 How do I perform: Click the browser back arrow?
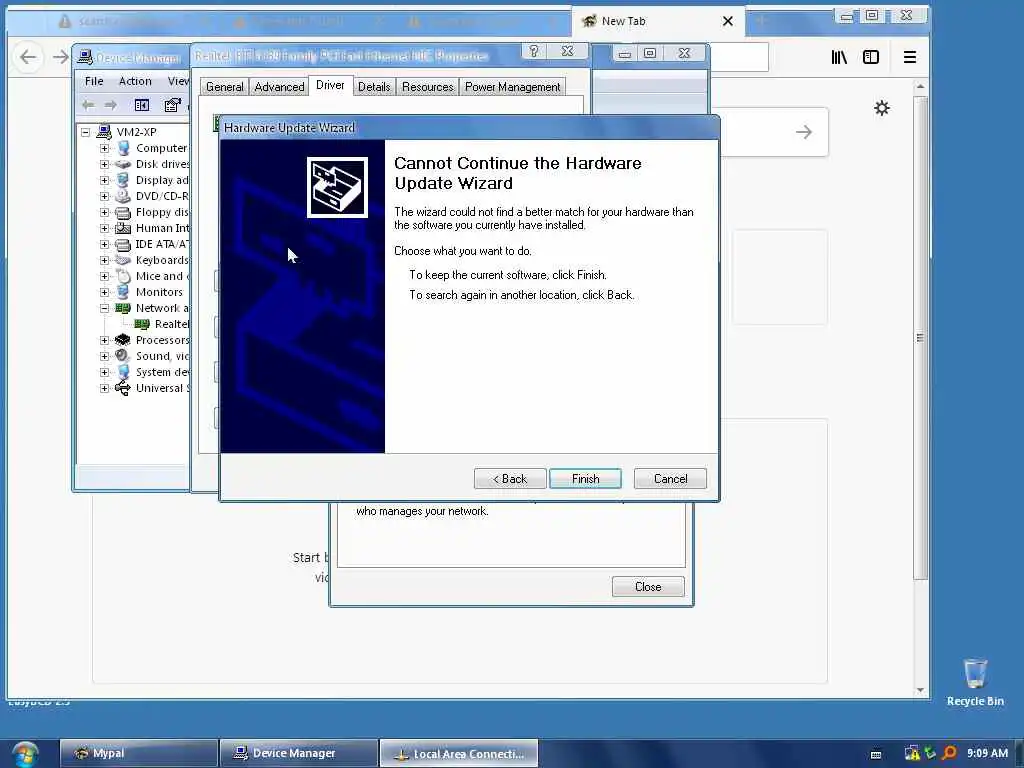tap(28, 57)
